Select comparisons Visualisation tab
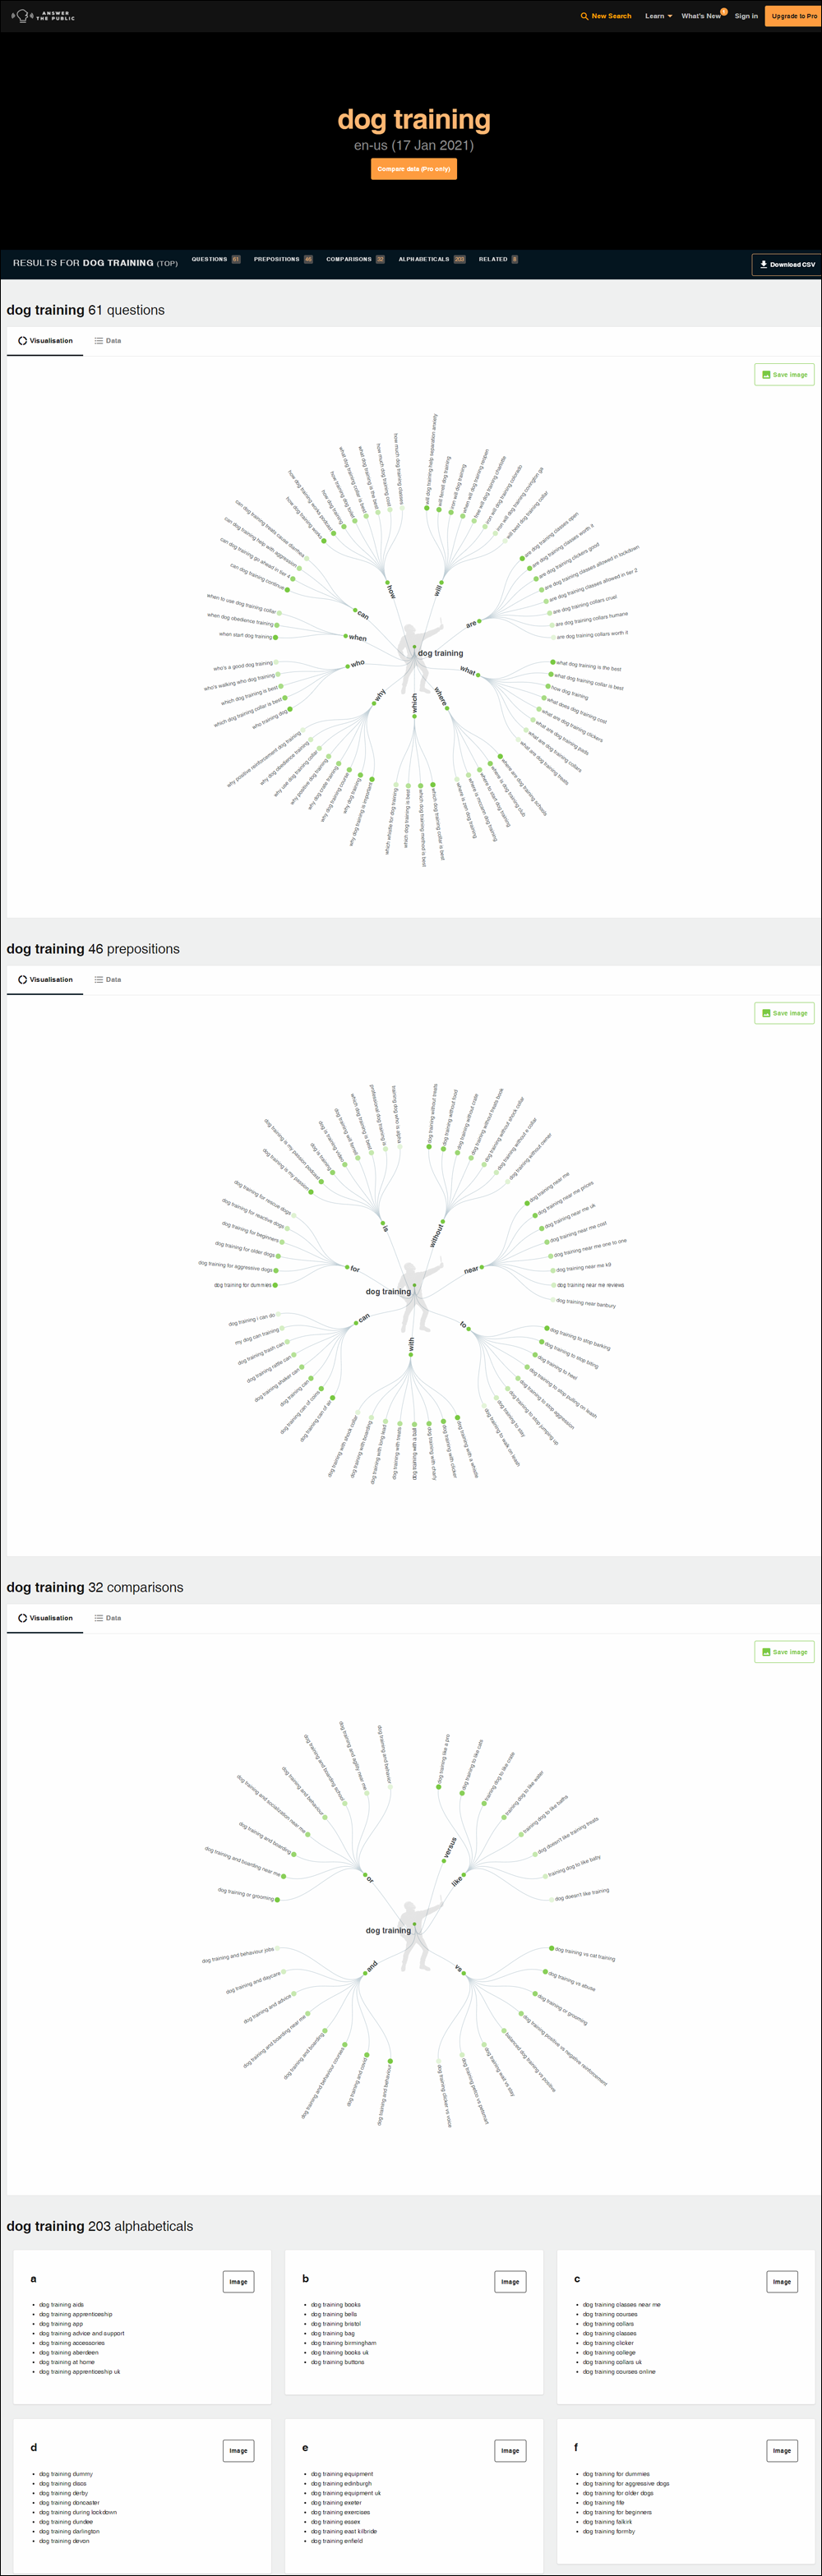 tap(45, 1618)
